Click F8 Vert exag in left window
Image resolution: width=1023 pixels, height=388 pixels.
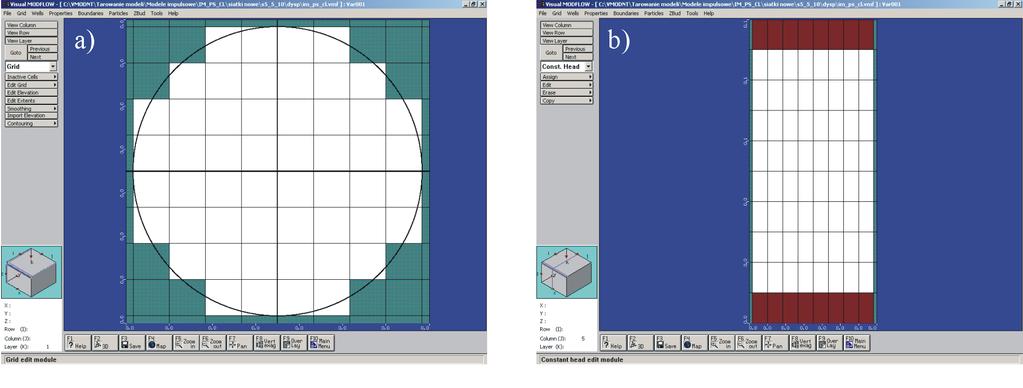tap(266, 342)
